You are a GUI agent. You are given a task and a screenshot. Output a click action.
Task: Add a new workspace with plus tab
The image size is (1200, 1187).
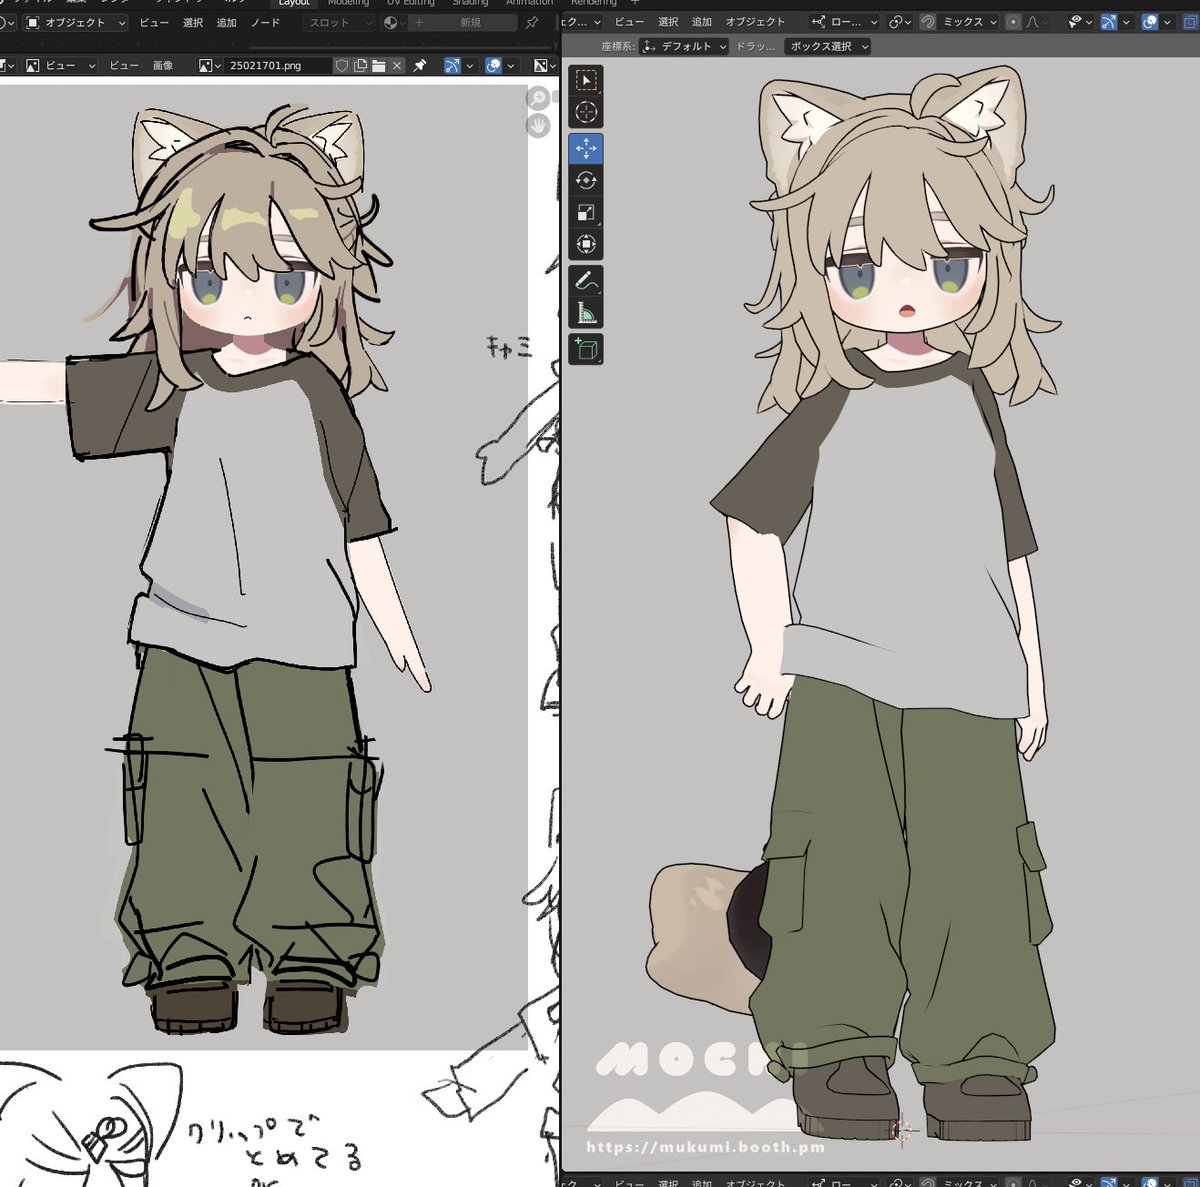coord(634,3)
